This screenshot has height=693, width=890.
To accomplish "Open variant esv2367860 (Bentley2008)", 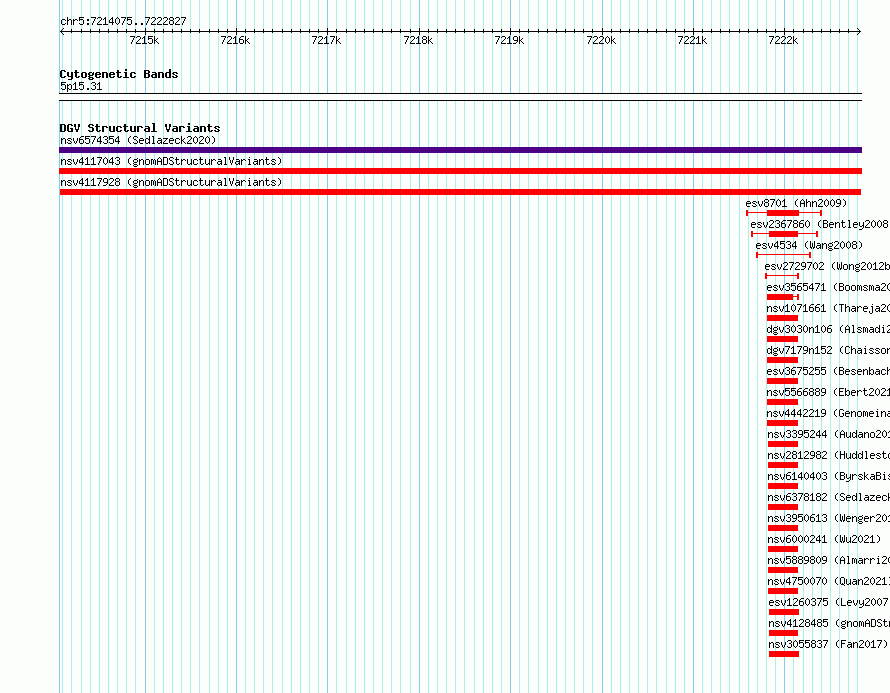I will point(820,224).
